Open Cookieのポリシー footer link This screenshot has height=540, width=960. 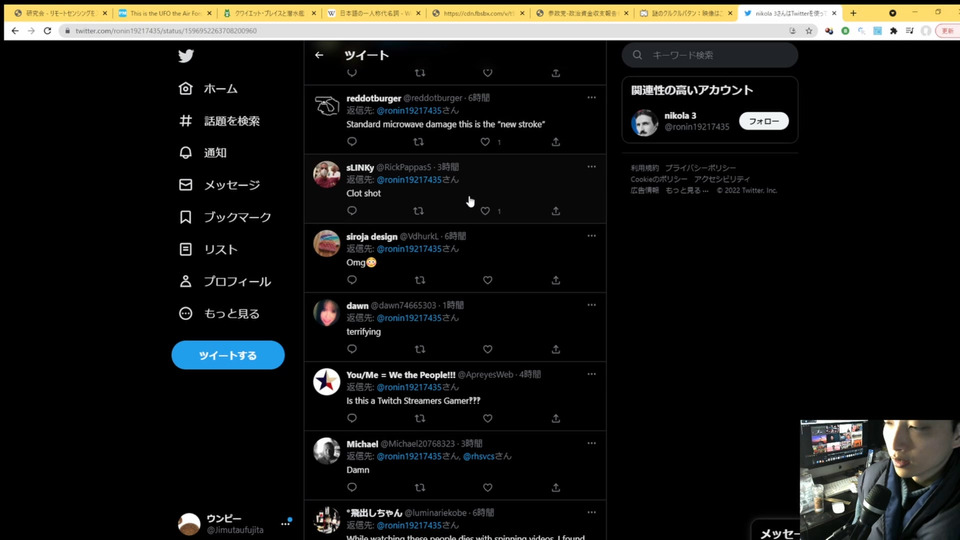pyautogui.click(x=659, y=179)
